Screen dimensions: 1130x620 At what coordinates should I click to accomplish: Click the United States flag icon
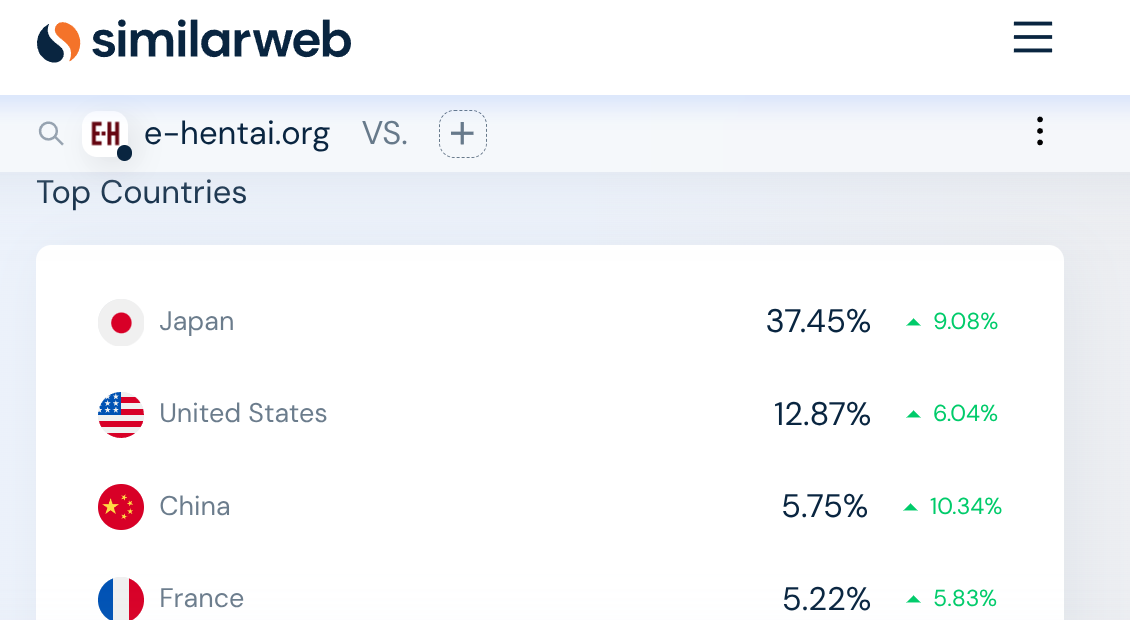(x=121, y=415)
